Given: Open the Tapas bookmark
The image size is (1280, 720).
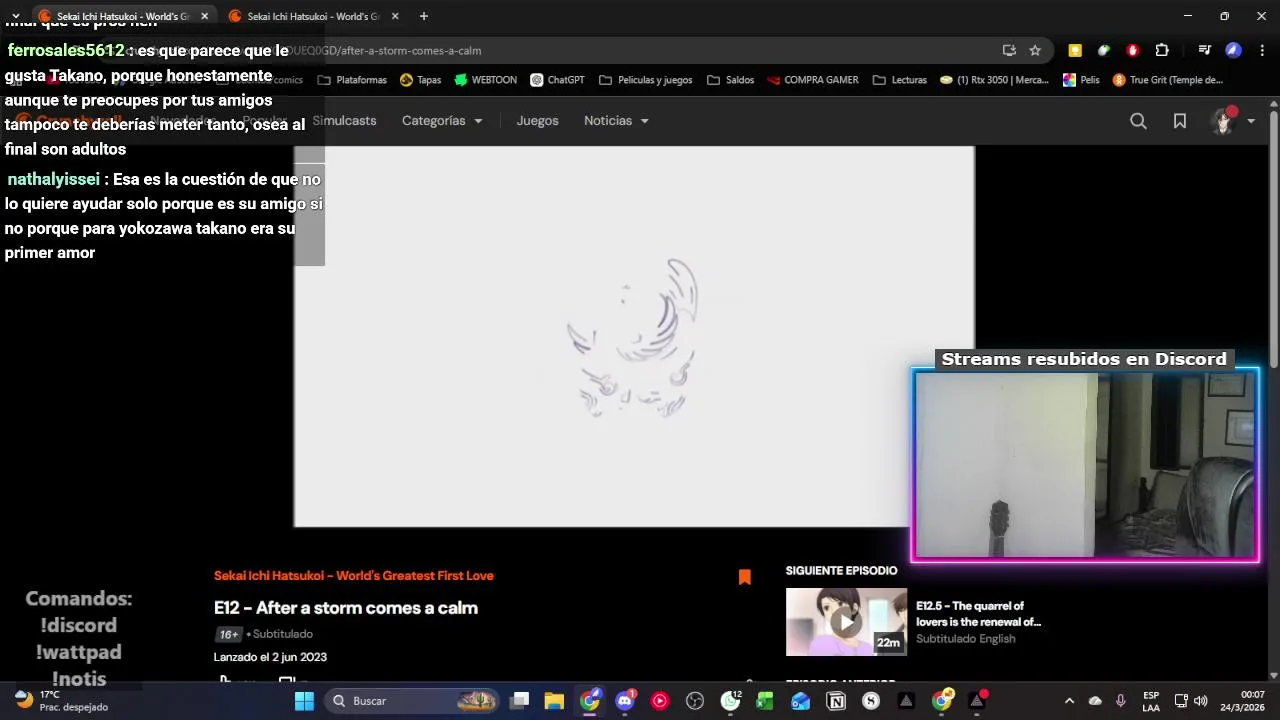Looking at the screenshot, I should pos(421,80).
